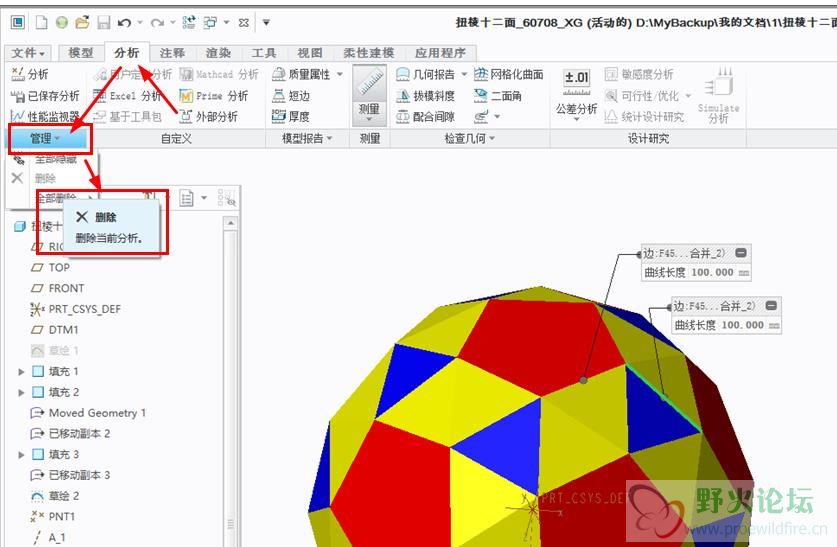The image size is (837, 547).
Task: Switch to the 视图 tab
Action: tap(310, 53)
